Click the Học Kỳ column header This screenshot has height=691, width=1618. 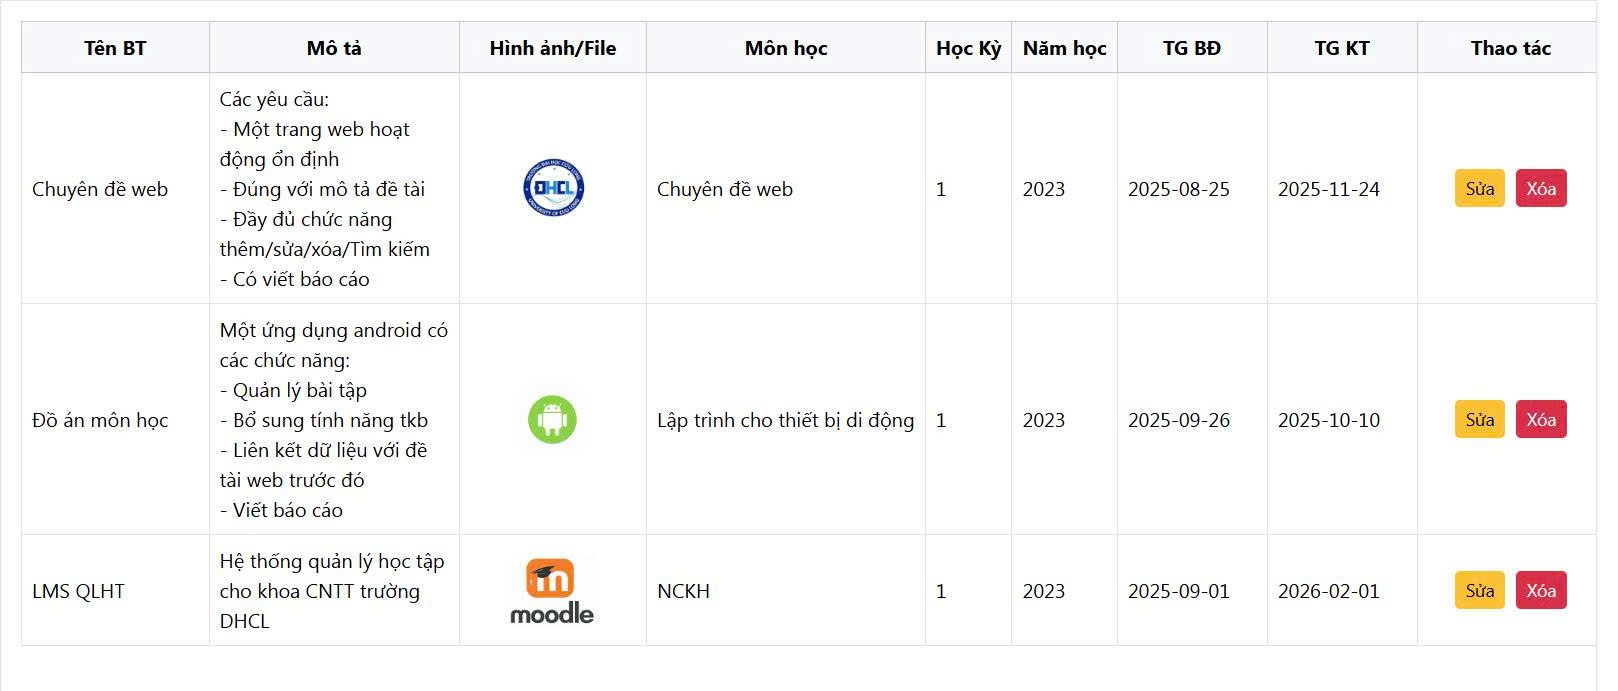pos(968,48)
